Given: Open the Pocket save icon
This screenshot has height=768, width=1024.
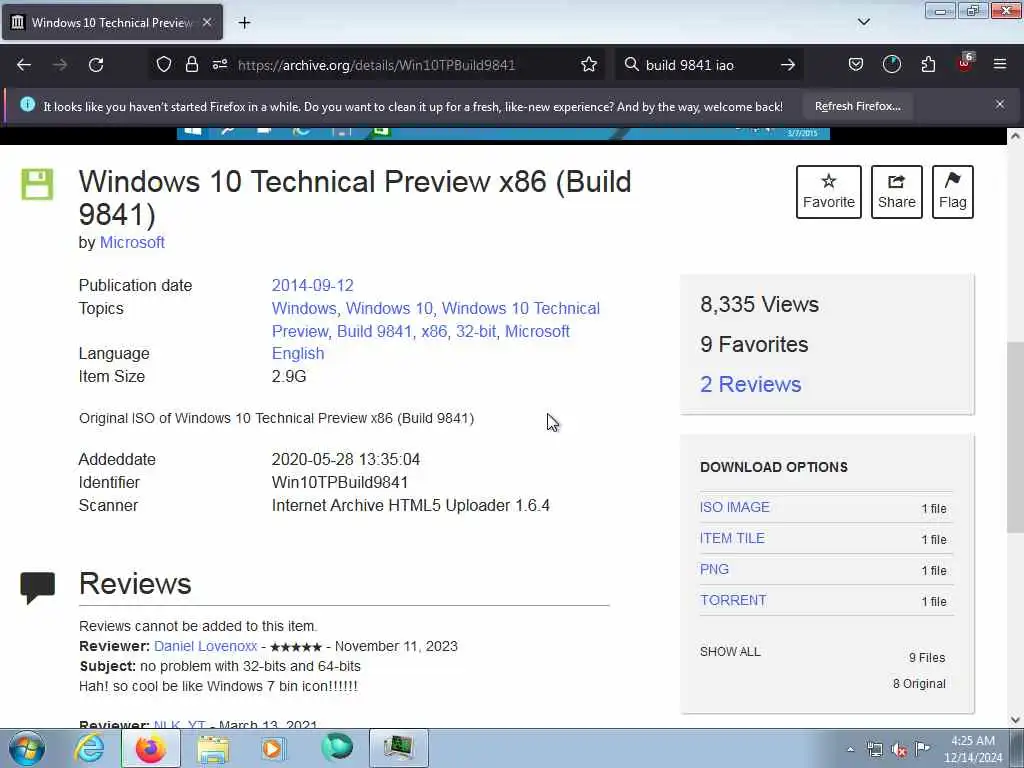Looking at the screenshot, I should (856, 65).
